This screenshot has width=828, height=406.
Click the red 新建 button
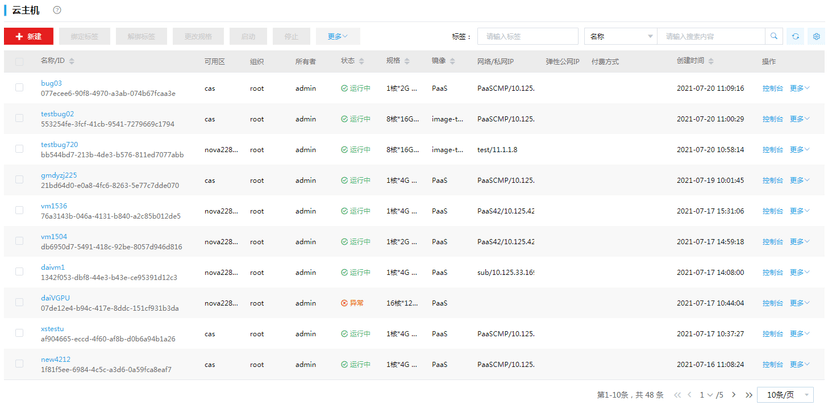(29, 36)
